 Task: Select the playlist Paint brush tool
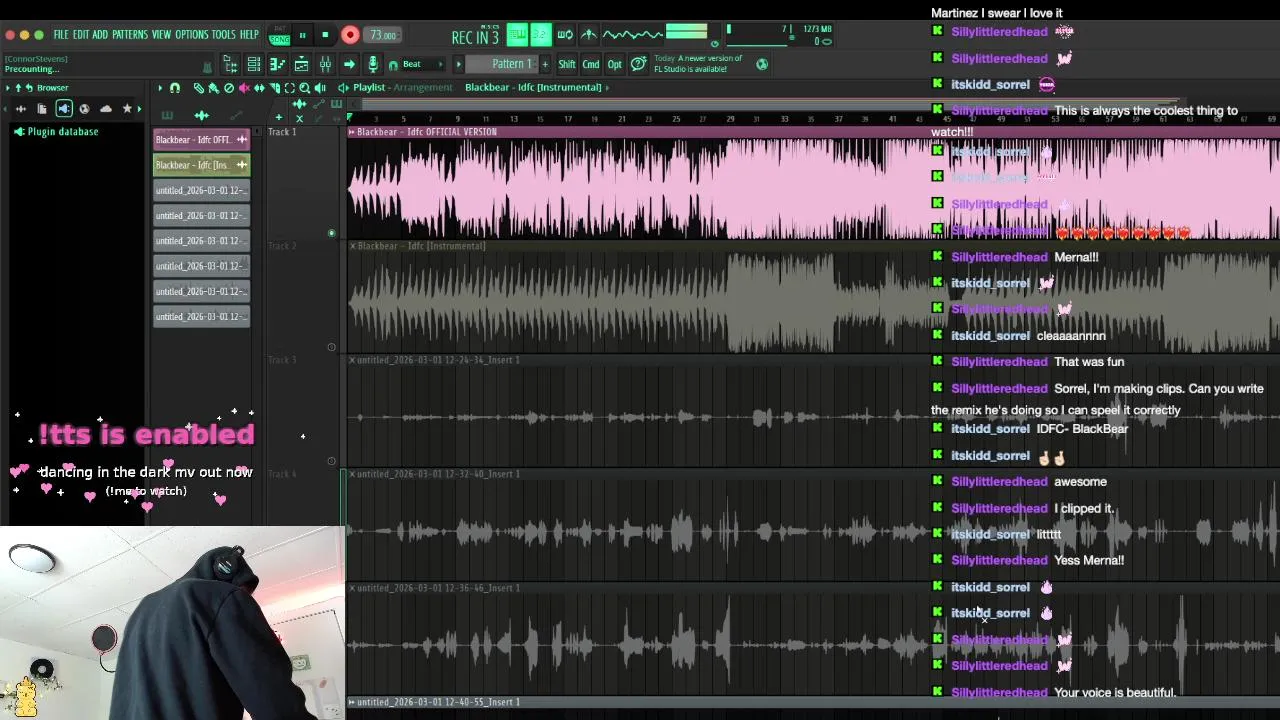click(213, 87)
